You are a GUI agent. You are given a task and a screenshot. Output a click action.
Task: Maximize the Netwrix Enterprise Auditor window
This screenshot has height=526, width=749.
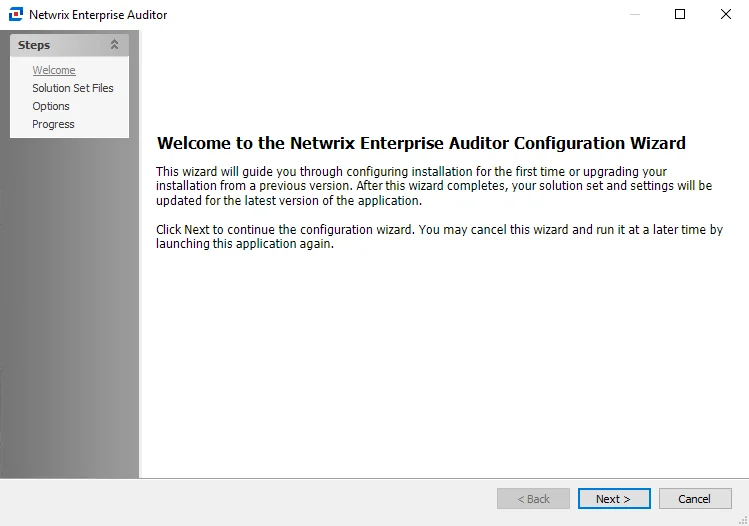point(680,14)
